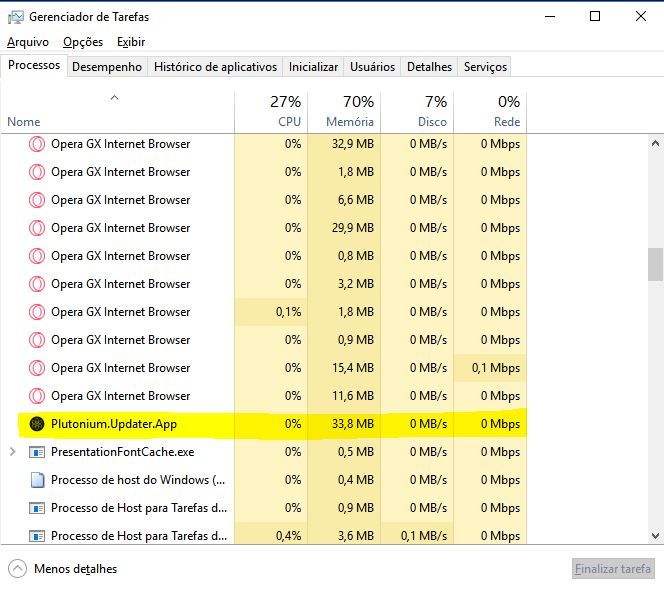Click the 0,4 MB memory cell
This screenshot has height=593, width=664.
[x=344, y=480]
